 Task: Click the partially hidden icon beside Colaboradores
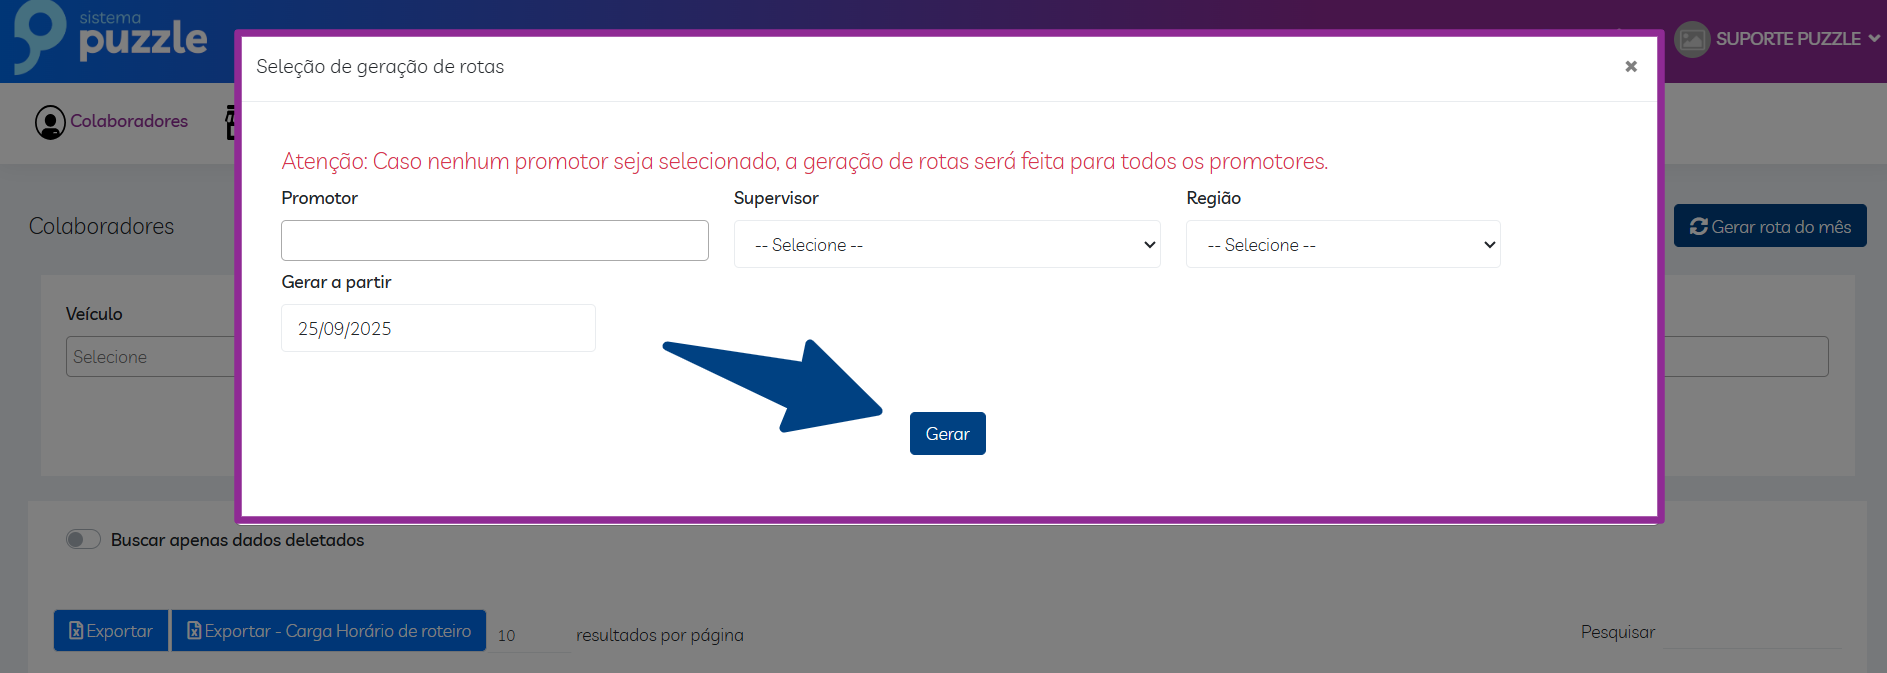230,122
